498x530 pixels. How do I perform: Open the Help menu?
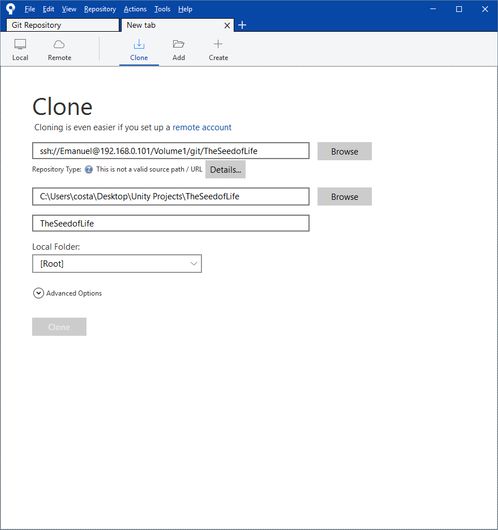tap(185, 9)
